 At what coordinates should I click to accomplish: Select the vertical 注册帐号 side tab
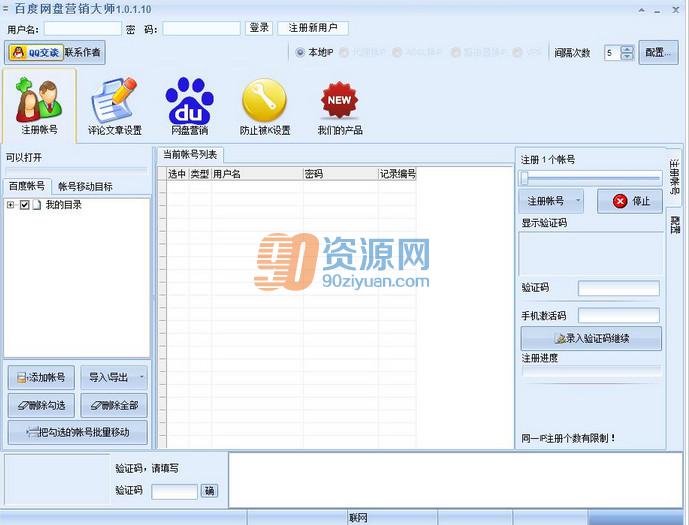[x=674, y=176]
